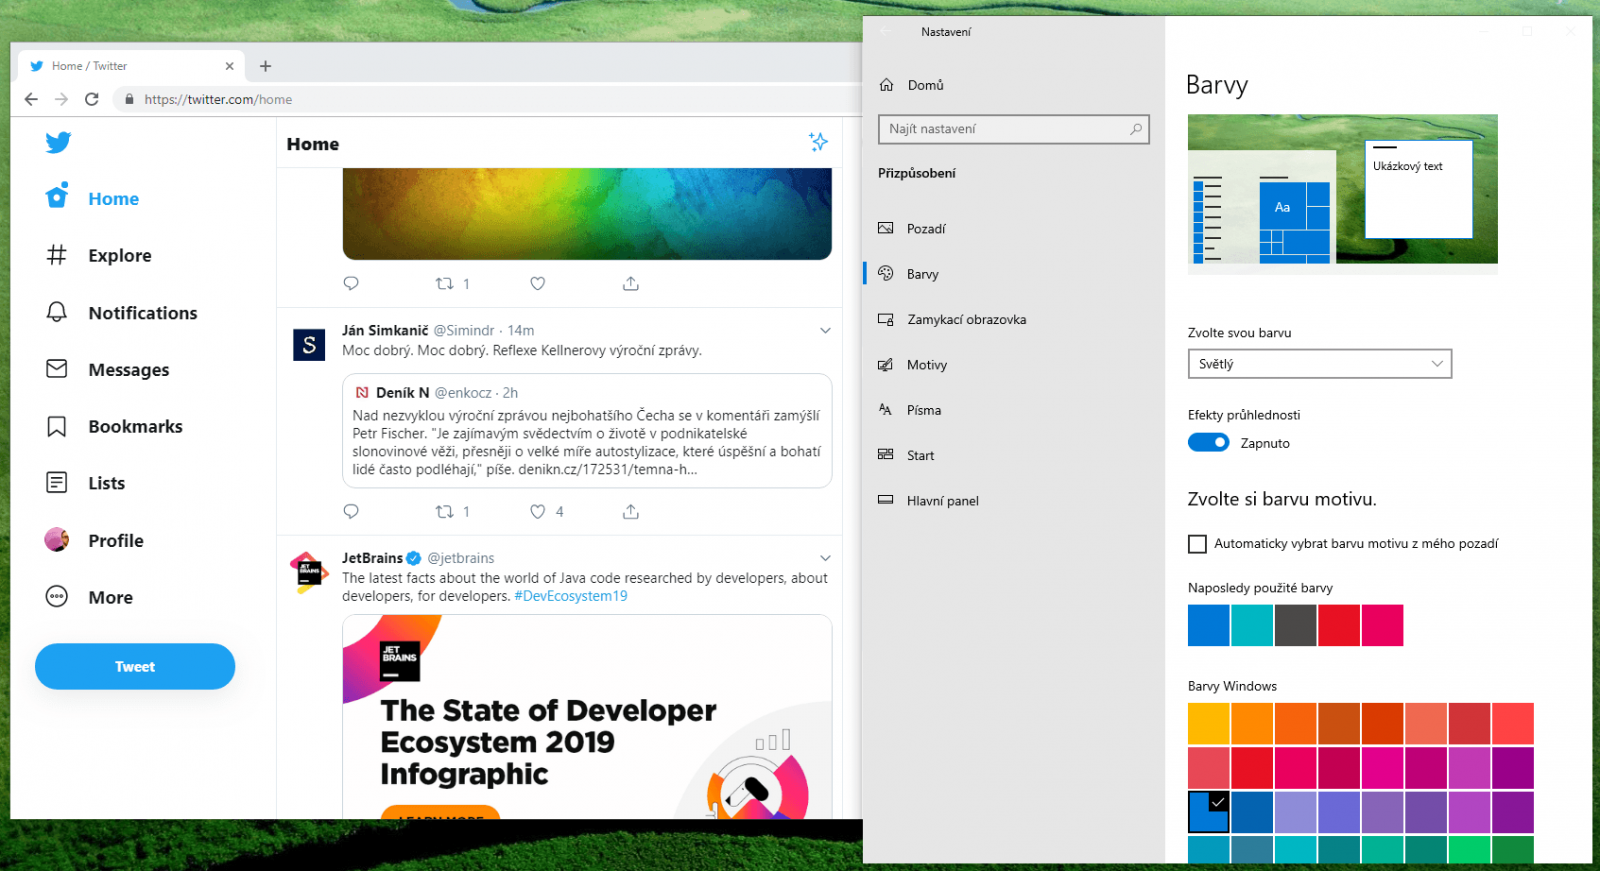Go back using Nastavení back arrow
The height and width of the screenshot is (871, 1600).
tap(885, 32)
